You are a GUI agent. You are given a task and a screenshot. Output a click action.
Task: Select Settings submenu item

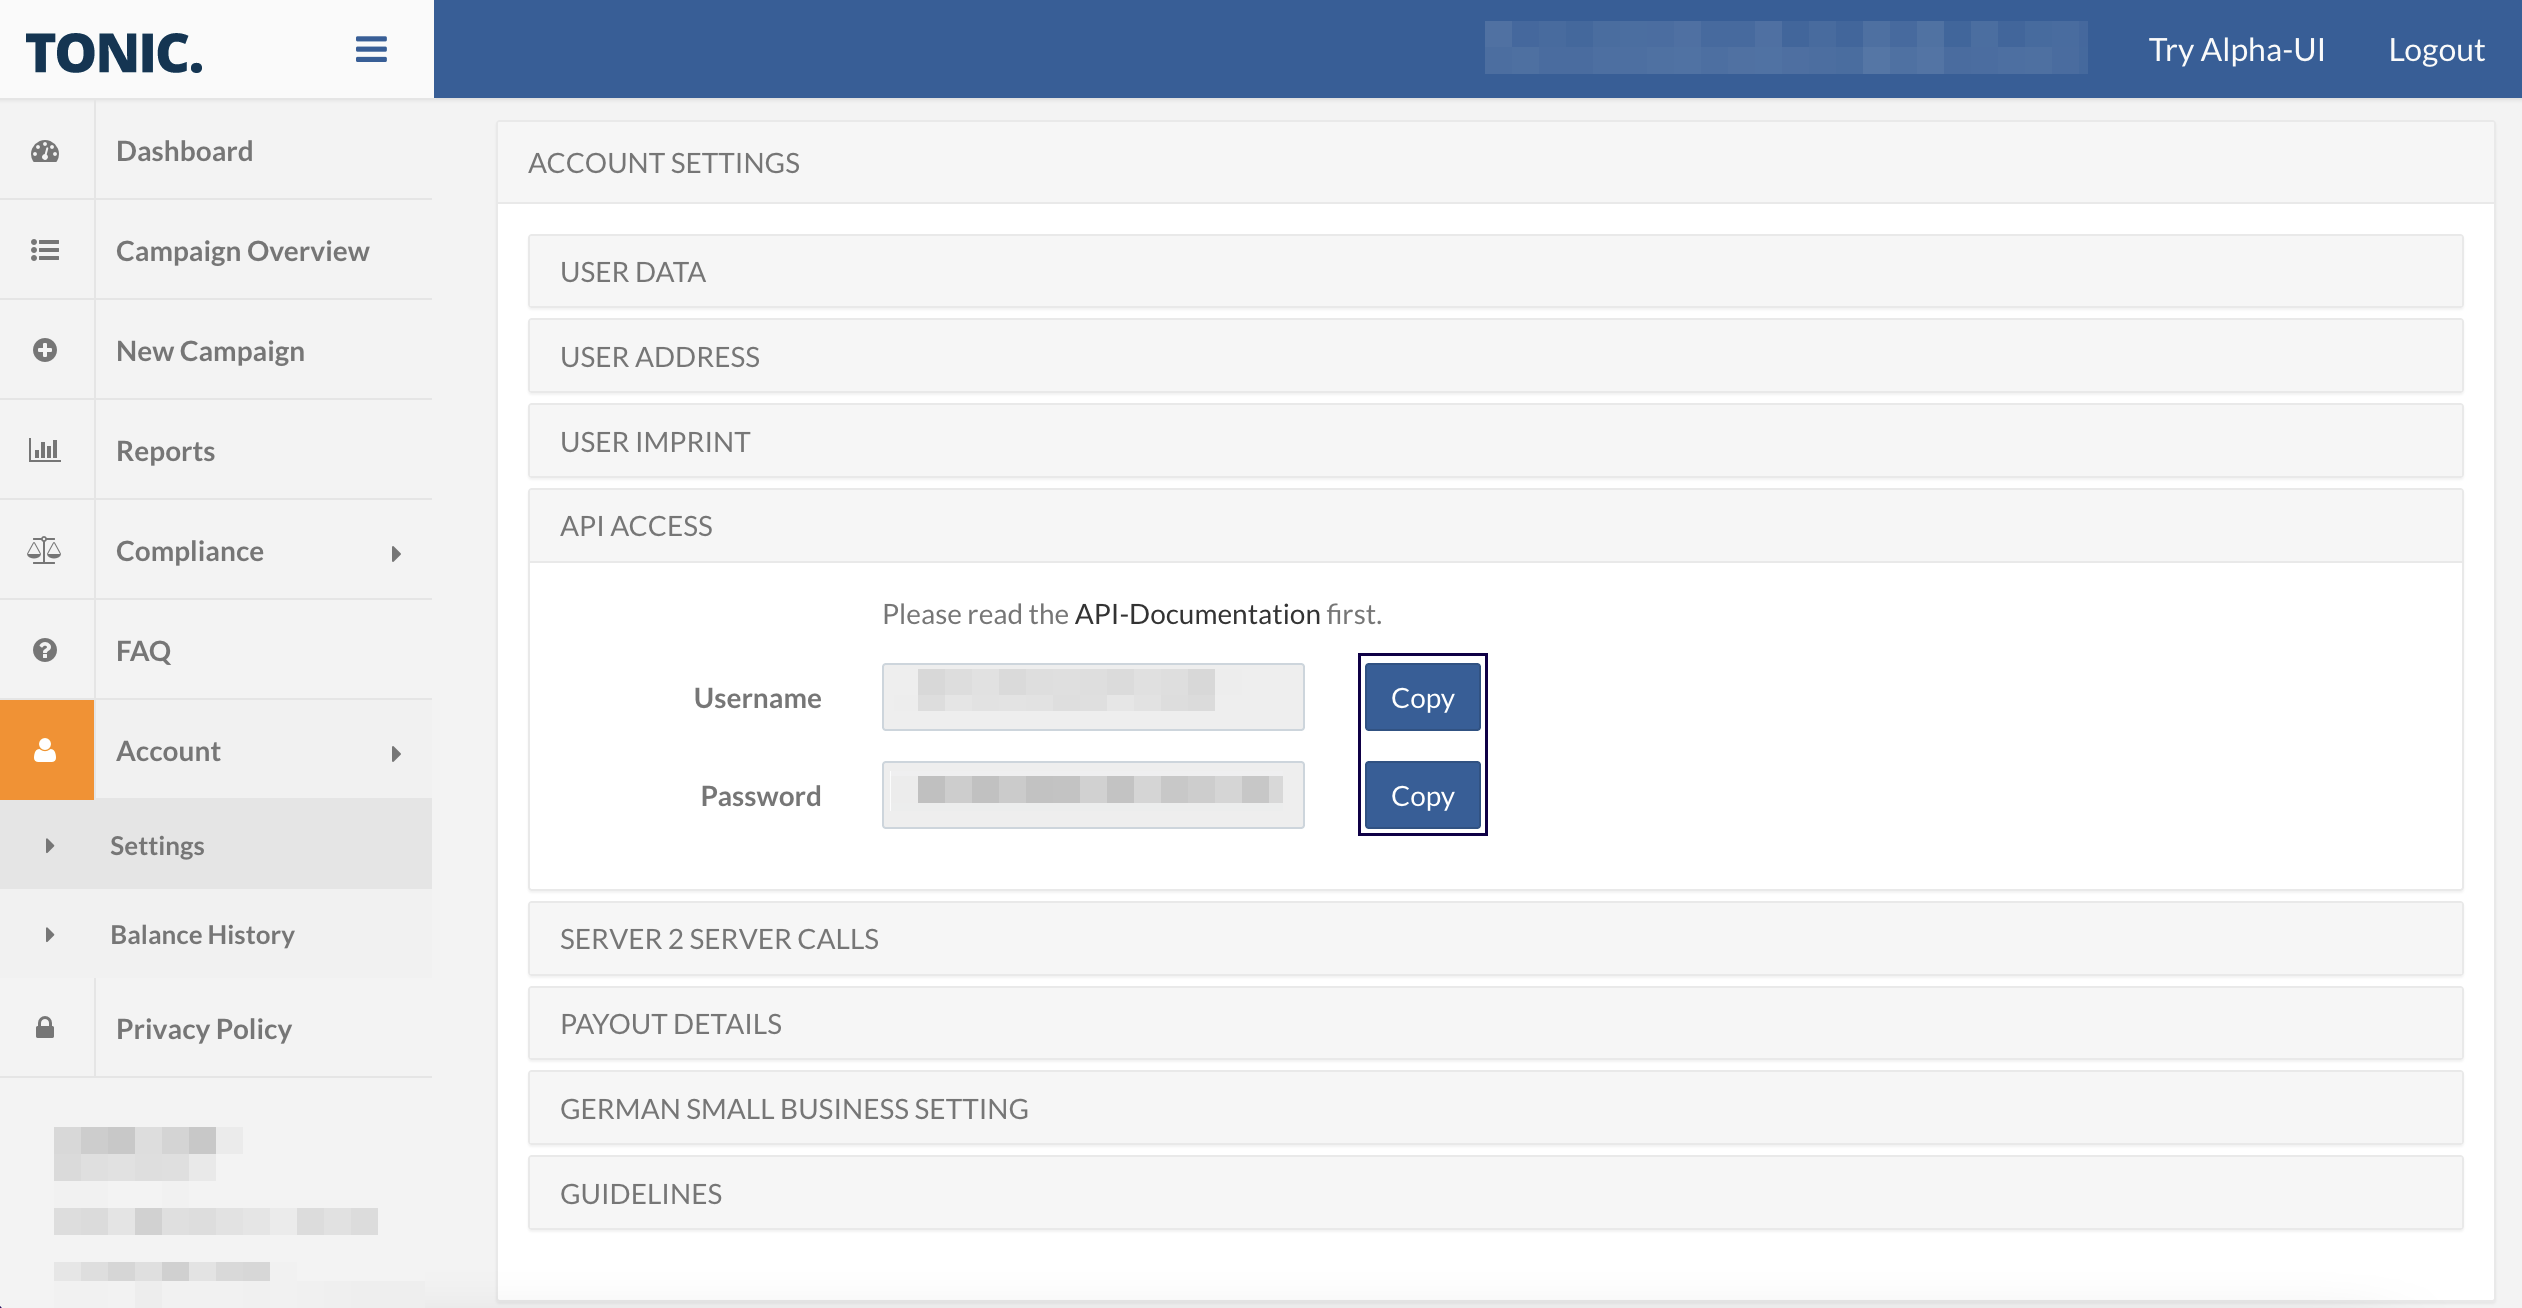(157, 845)
